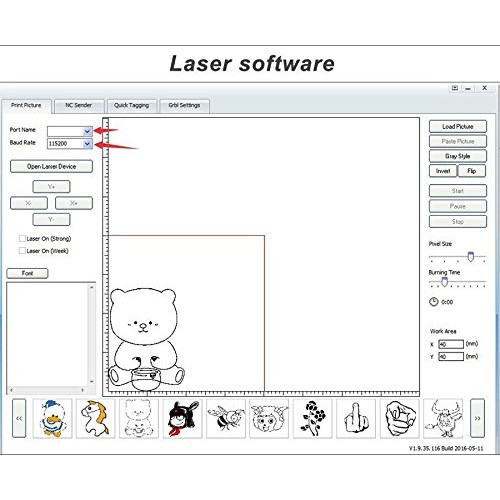Apply Gray Style to the picture
Viewport: 500px width, 500px height.
[458, 156]
